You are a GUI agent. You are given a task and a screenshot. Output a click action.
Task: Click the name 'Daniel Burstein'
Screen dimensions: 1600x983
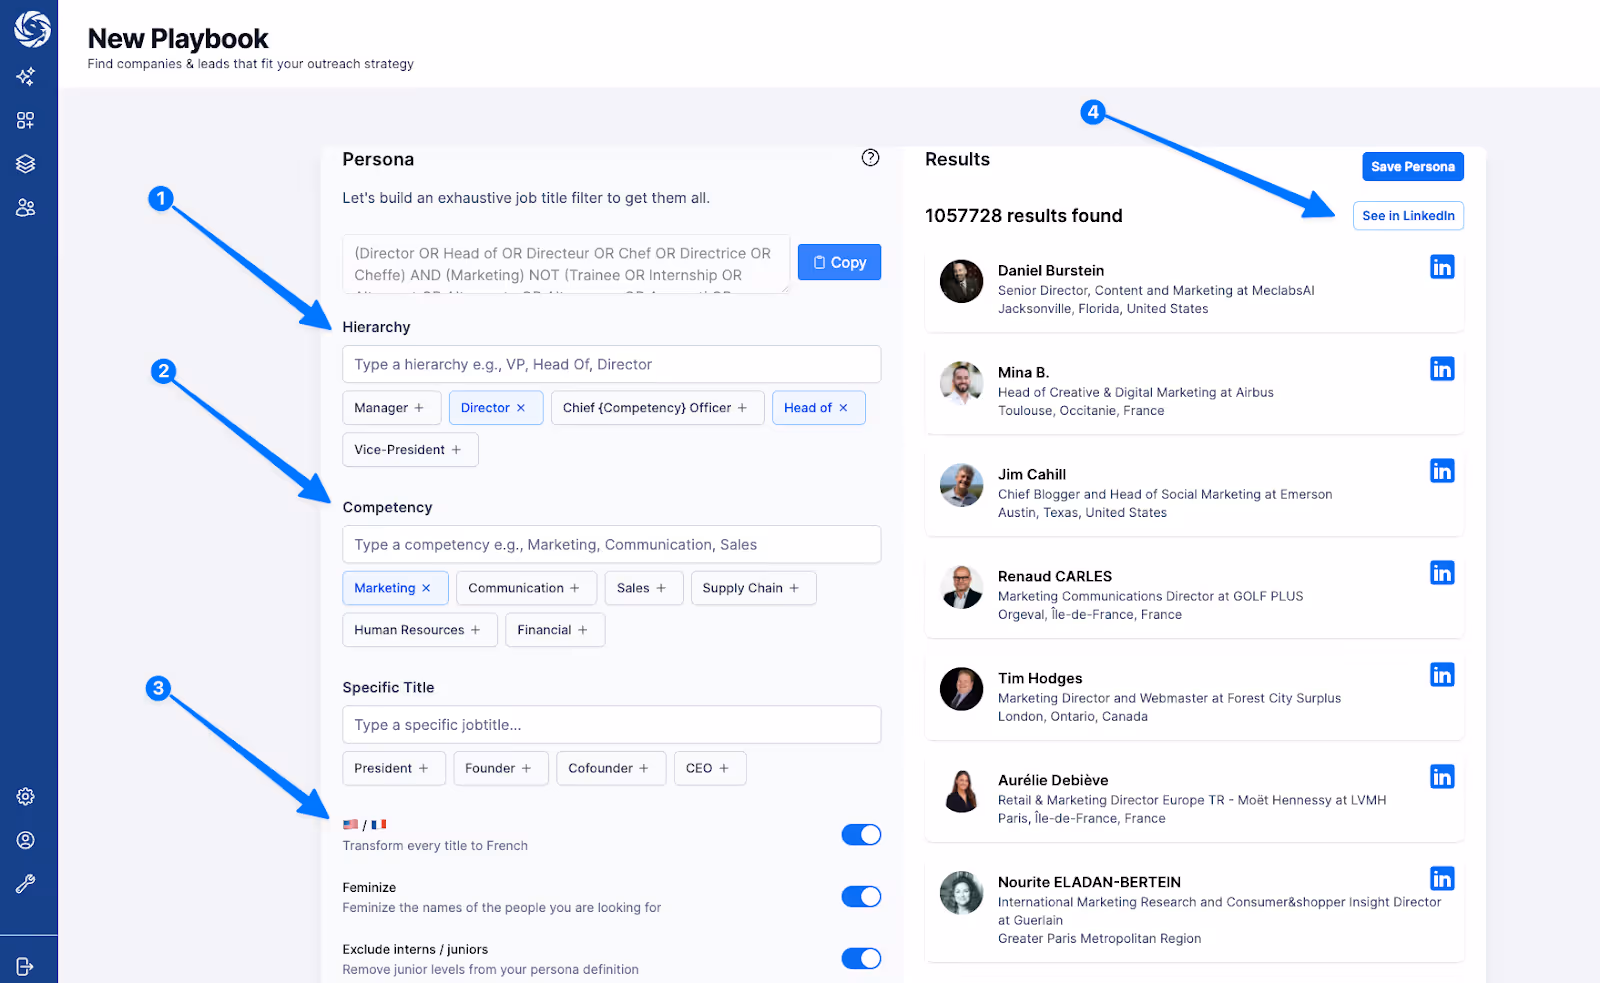[x=1051, y=270]
